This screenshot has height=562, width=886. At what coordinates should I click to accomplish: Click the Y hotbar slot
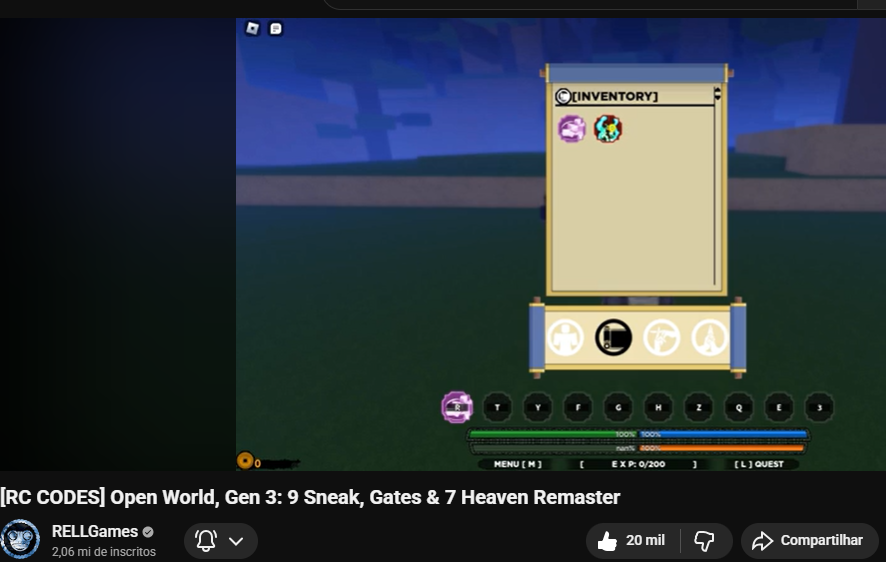[x=537, y=407]
